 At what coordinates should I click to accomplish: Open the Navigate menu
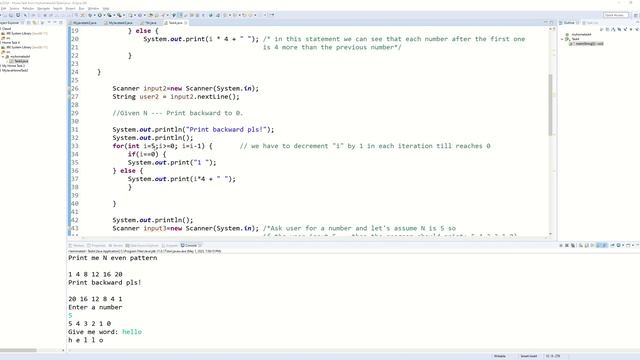tap(43, 8)
